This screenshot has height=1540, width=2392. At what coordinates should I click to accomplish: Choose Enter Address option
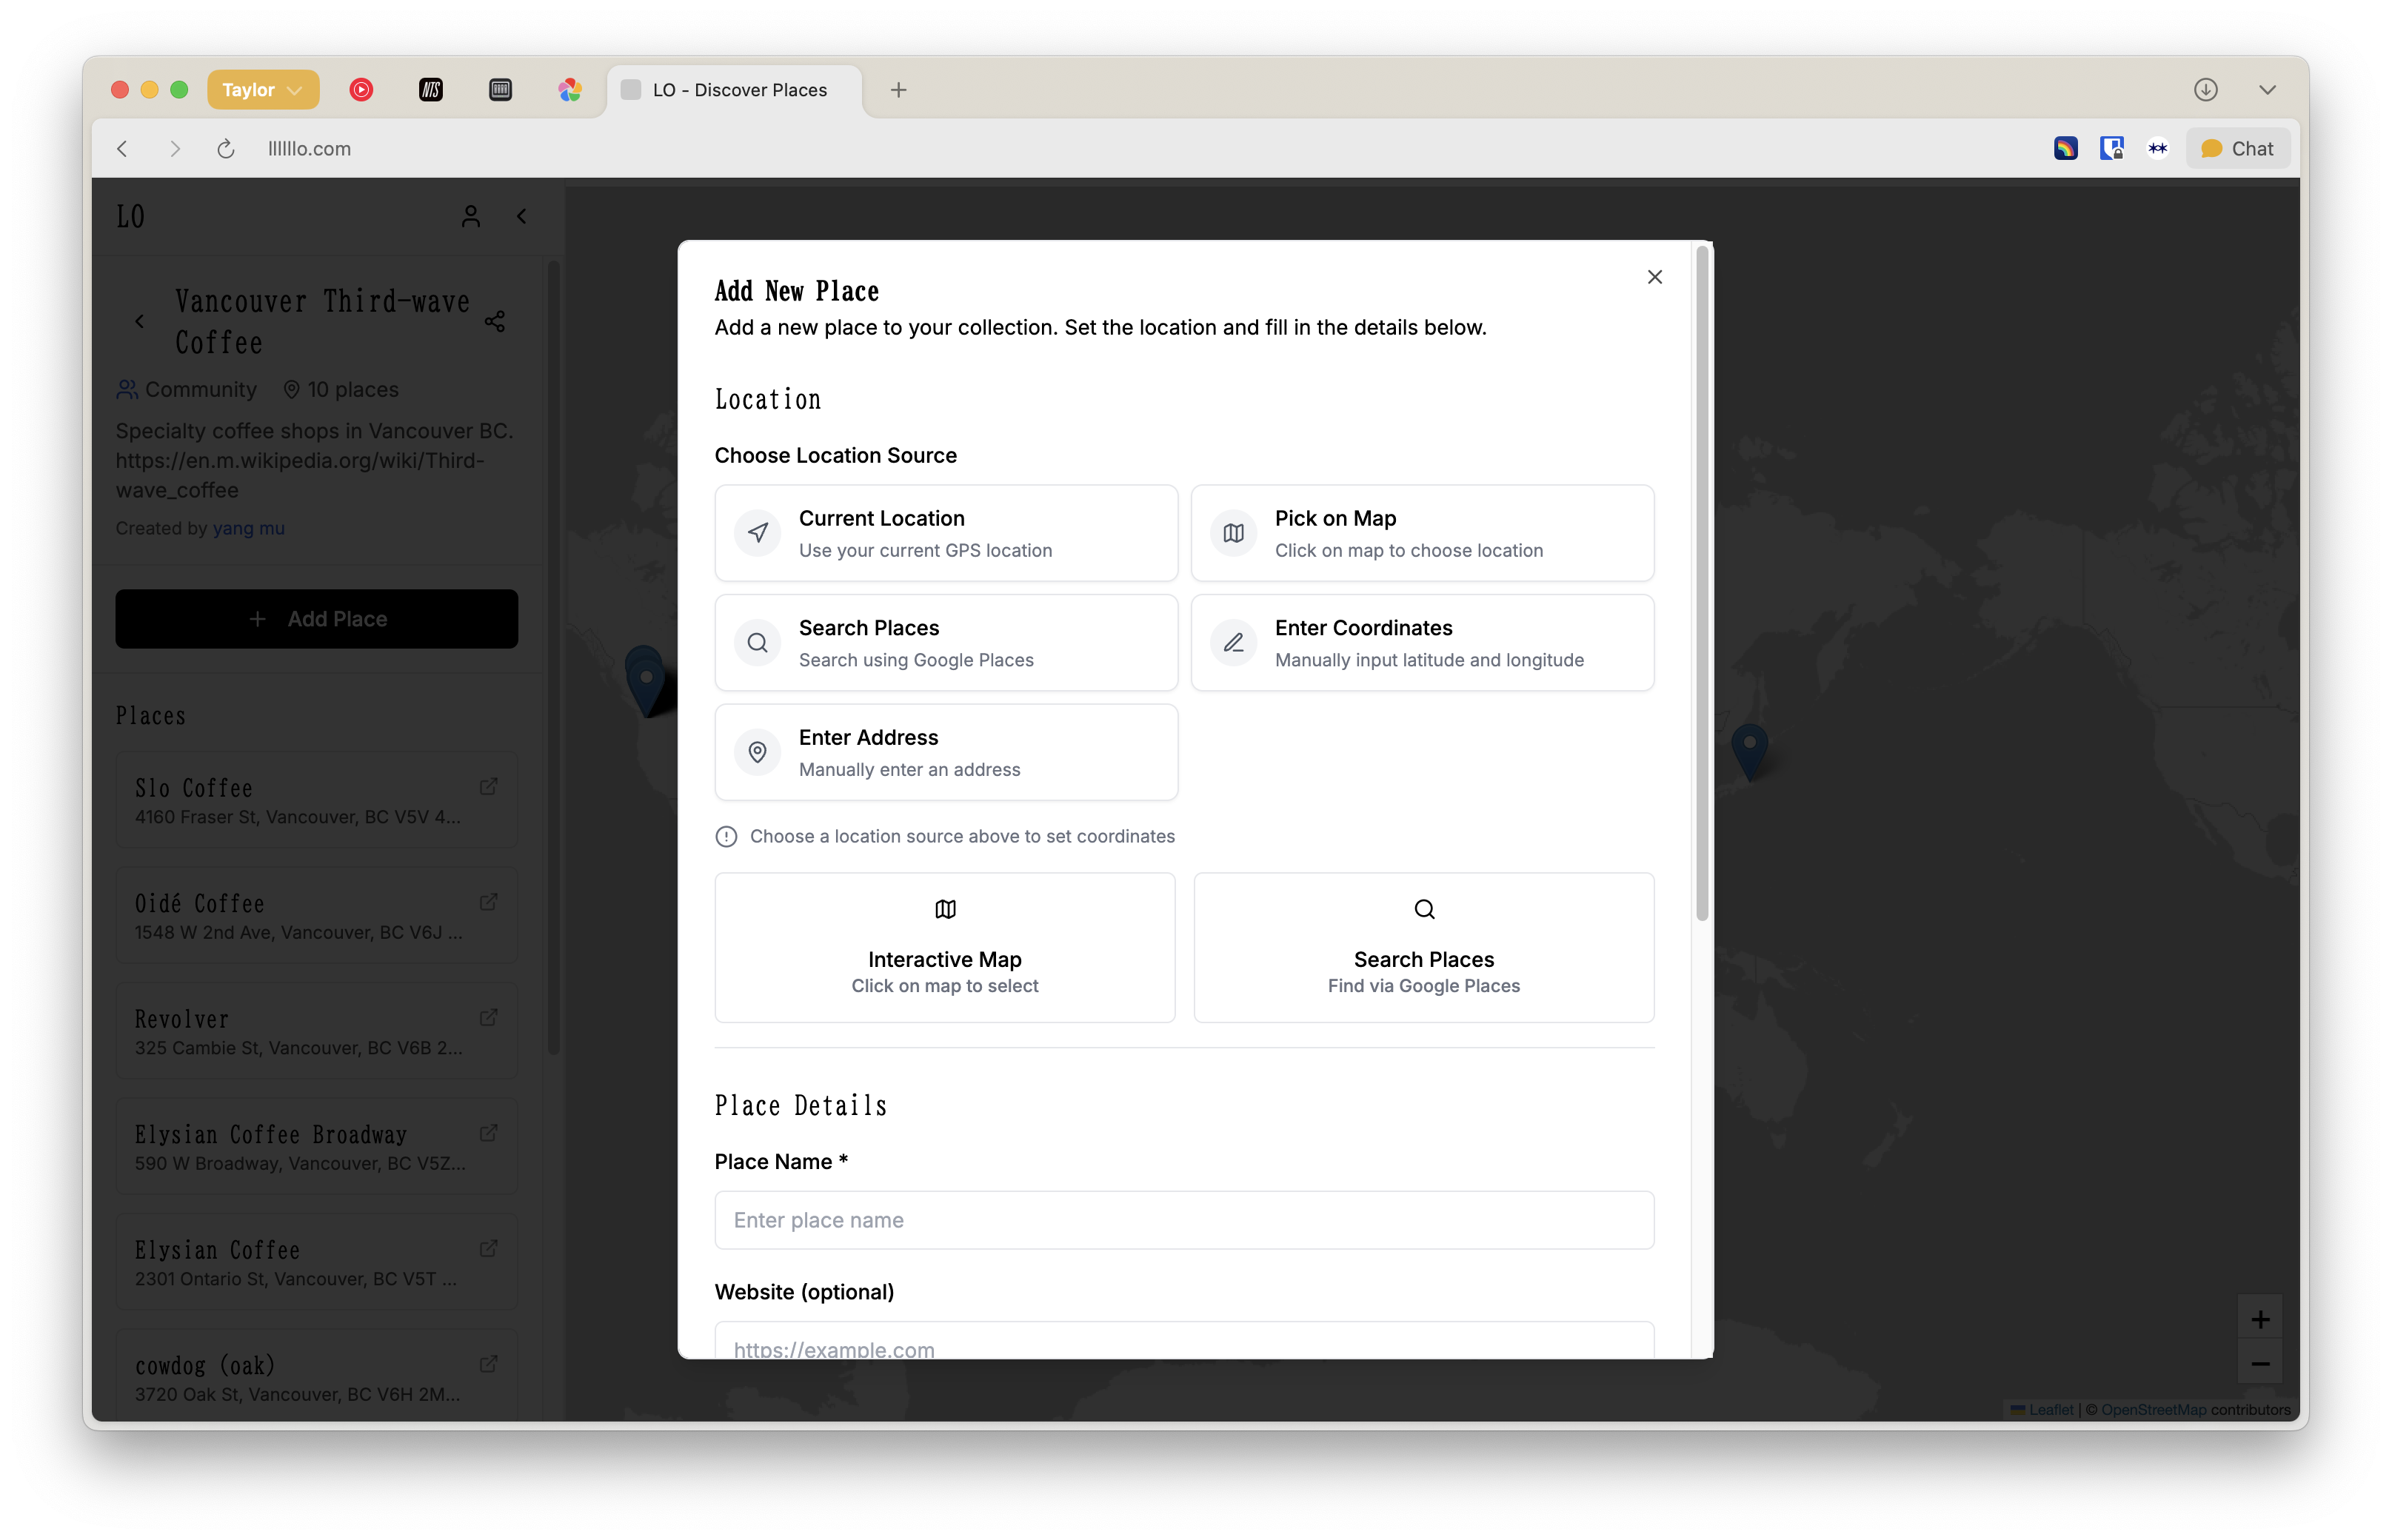pyautogui.click(x=945, y=752)
